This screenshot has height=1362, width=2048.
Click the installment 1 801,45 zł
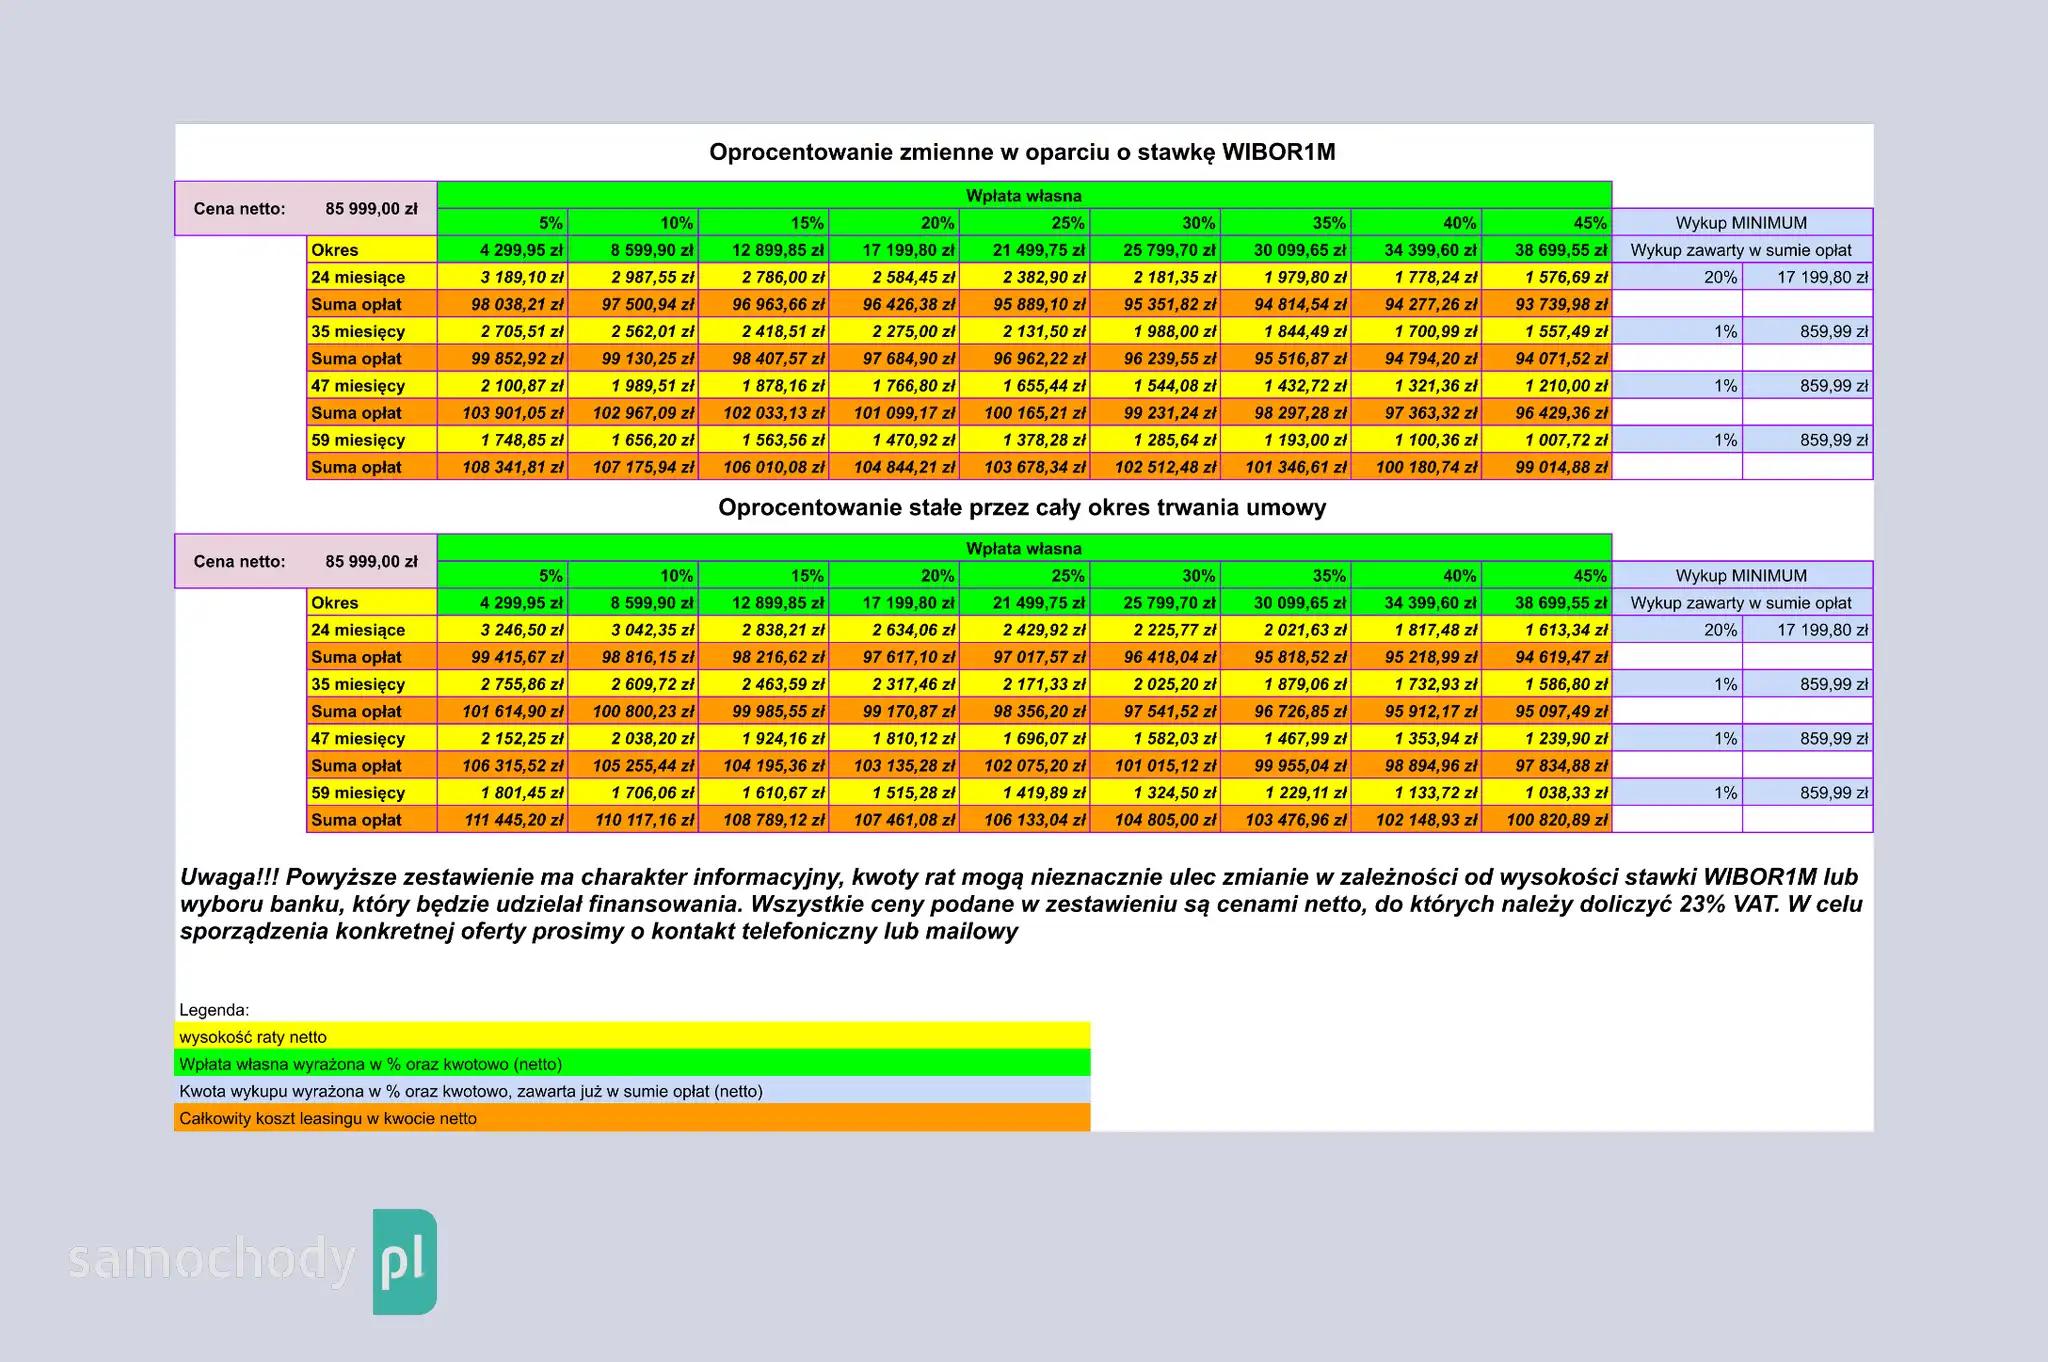pos(503,792)
